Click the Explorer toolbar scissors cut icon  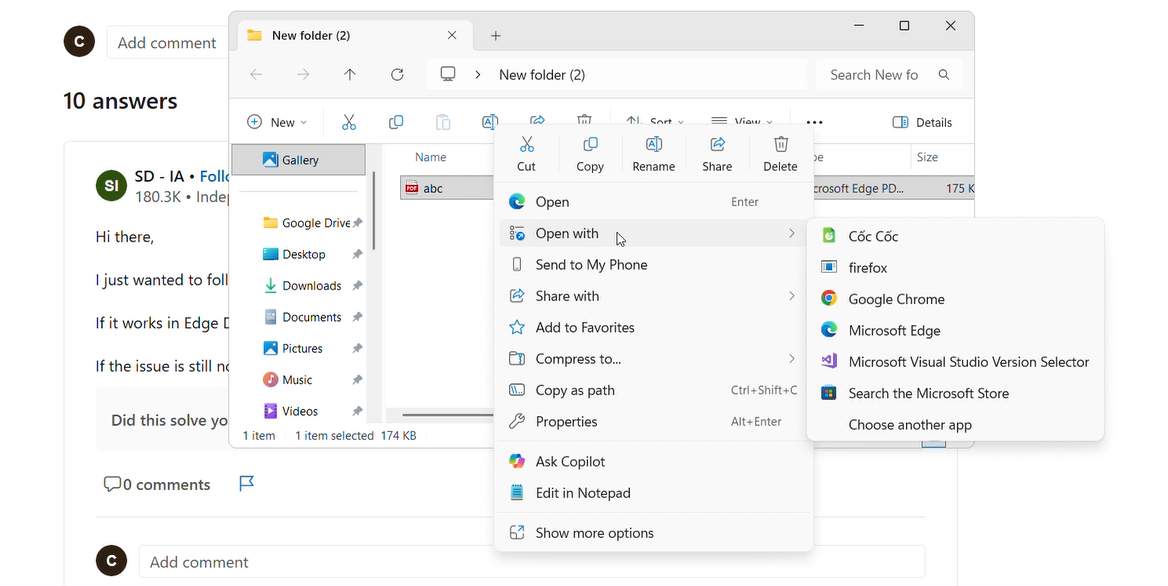pos(349,122)
